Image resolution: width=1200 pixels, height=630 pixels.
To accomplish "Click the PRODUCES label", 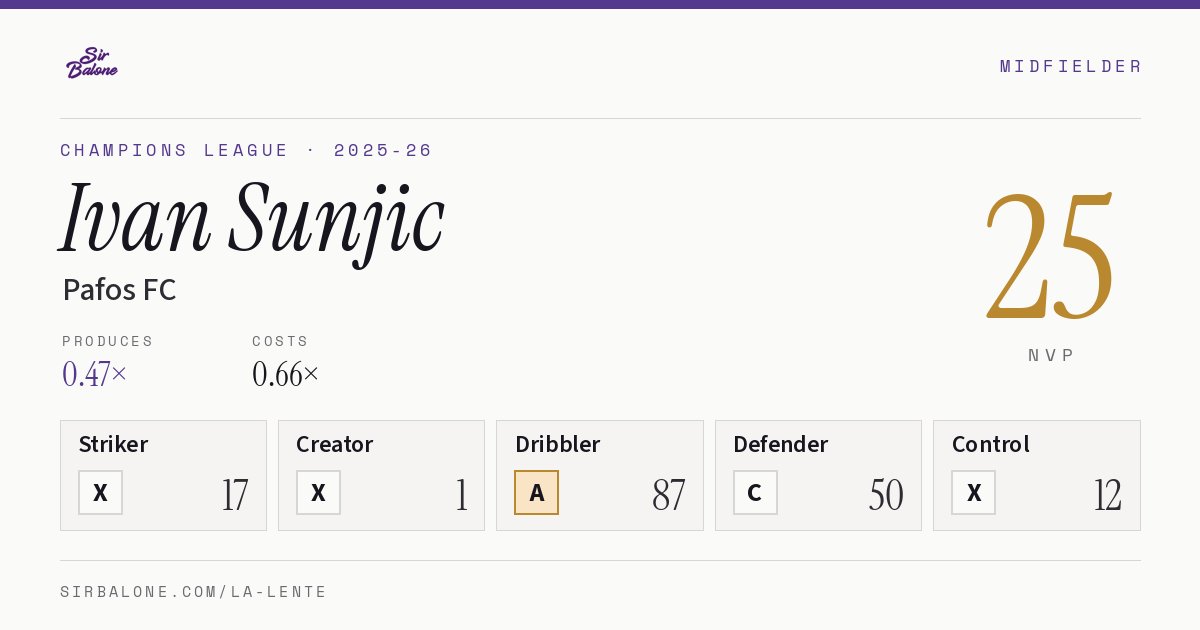I will tap(108, 341).
